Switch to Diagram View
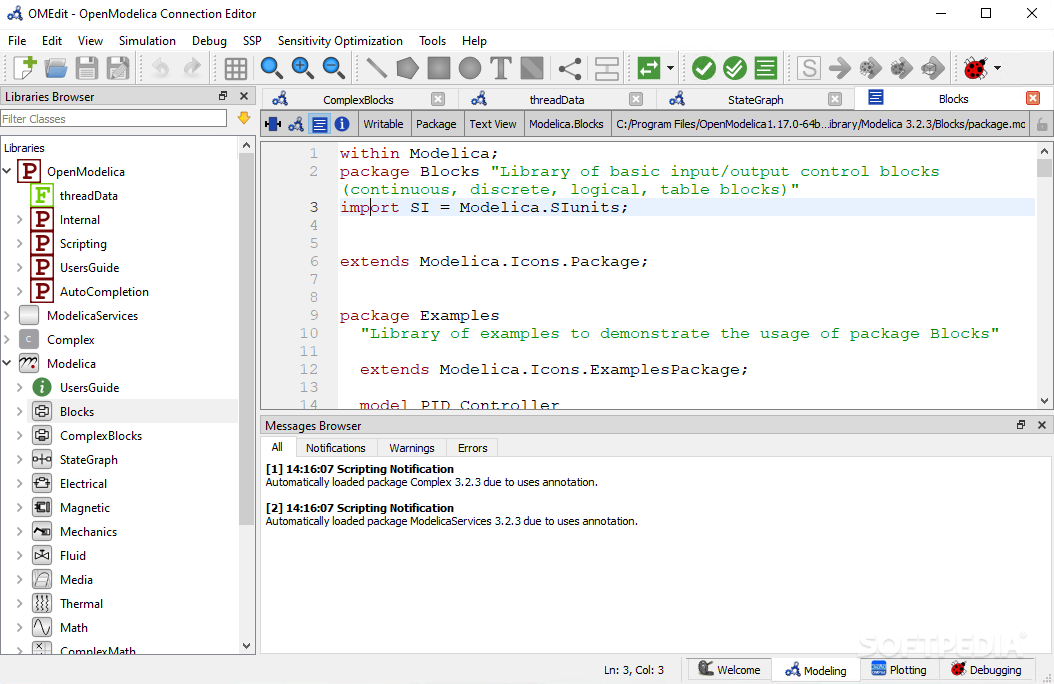Image resolution: width=1054 pixels, height=684 pixels. click(296, 124)
